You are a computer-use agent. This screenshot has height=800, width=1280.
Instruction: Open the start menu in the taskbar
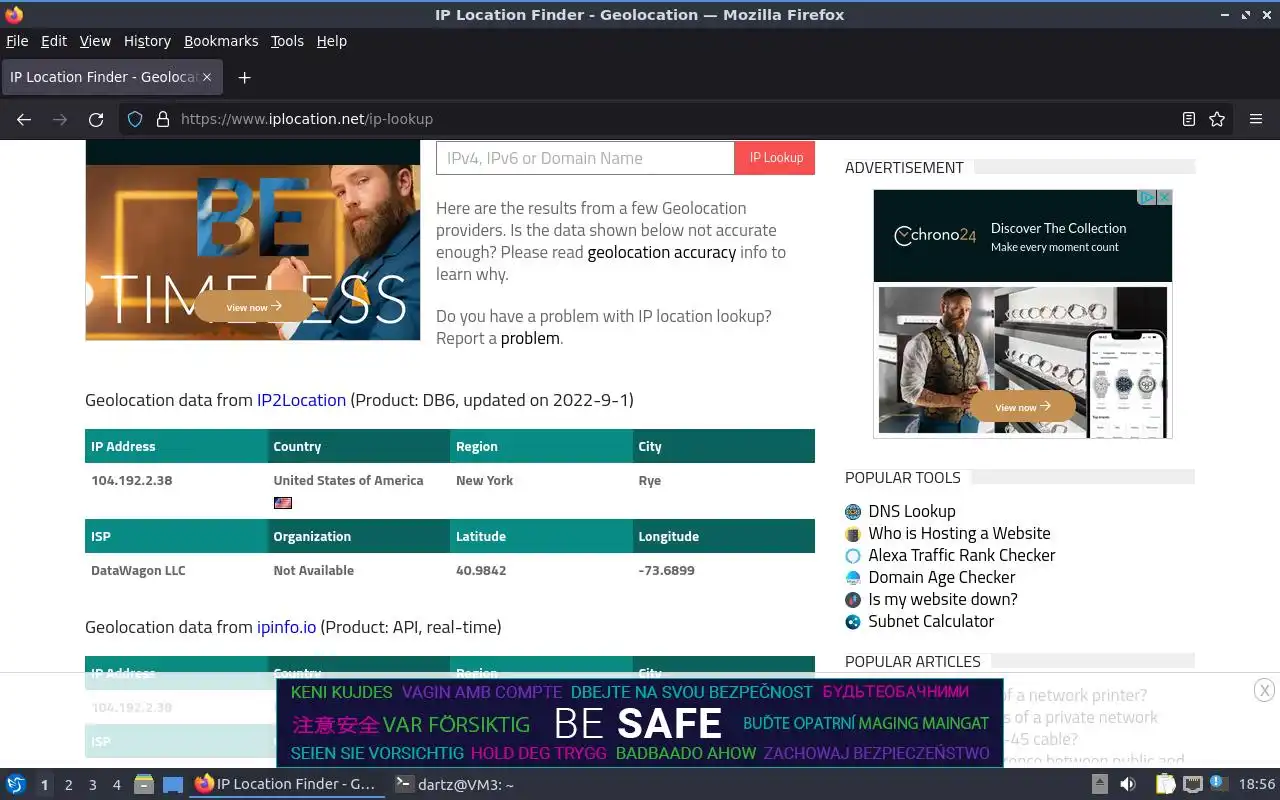coord(16,785)
